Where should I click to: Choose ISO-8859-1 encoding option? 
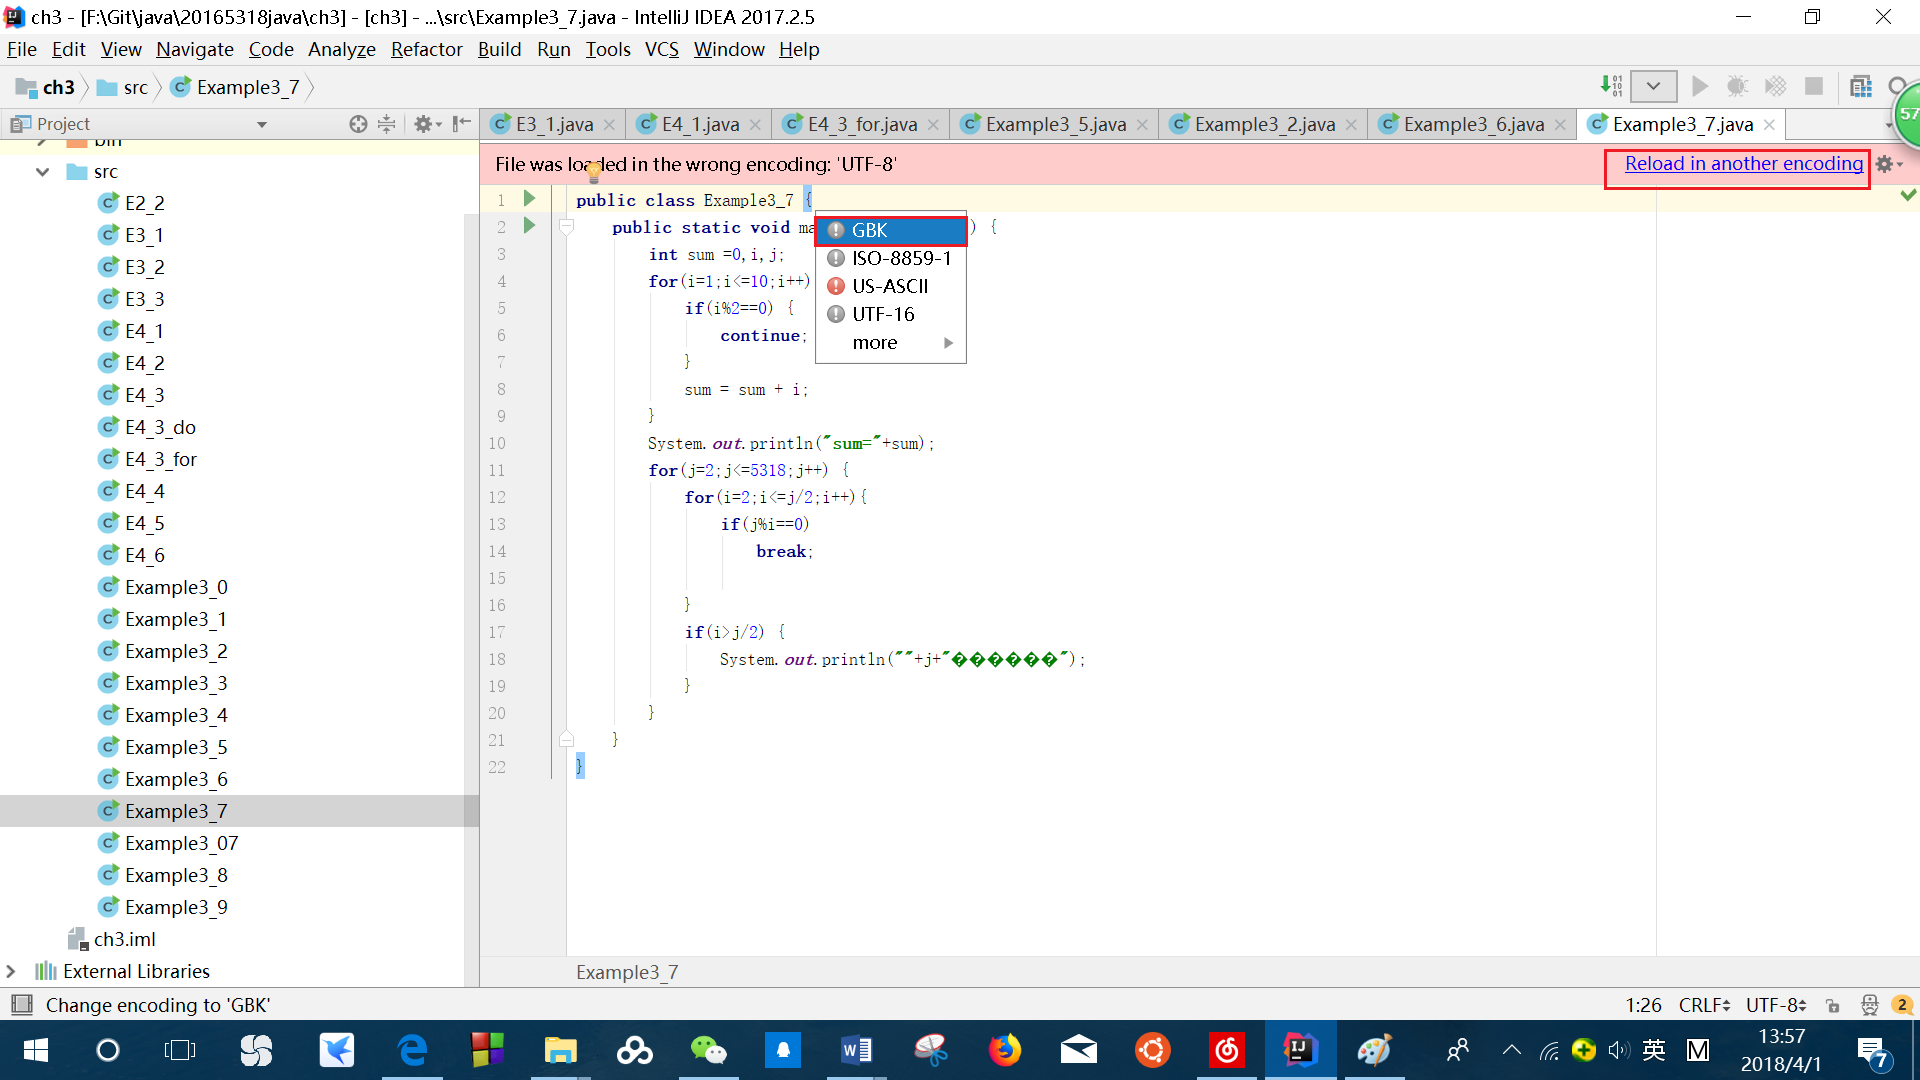(x=891, y=258)
